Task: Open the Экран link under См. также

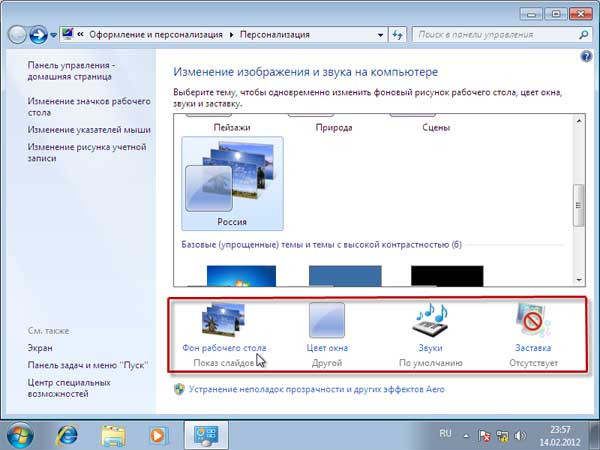Action: pyautogui.click(x=40, y=348)
